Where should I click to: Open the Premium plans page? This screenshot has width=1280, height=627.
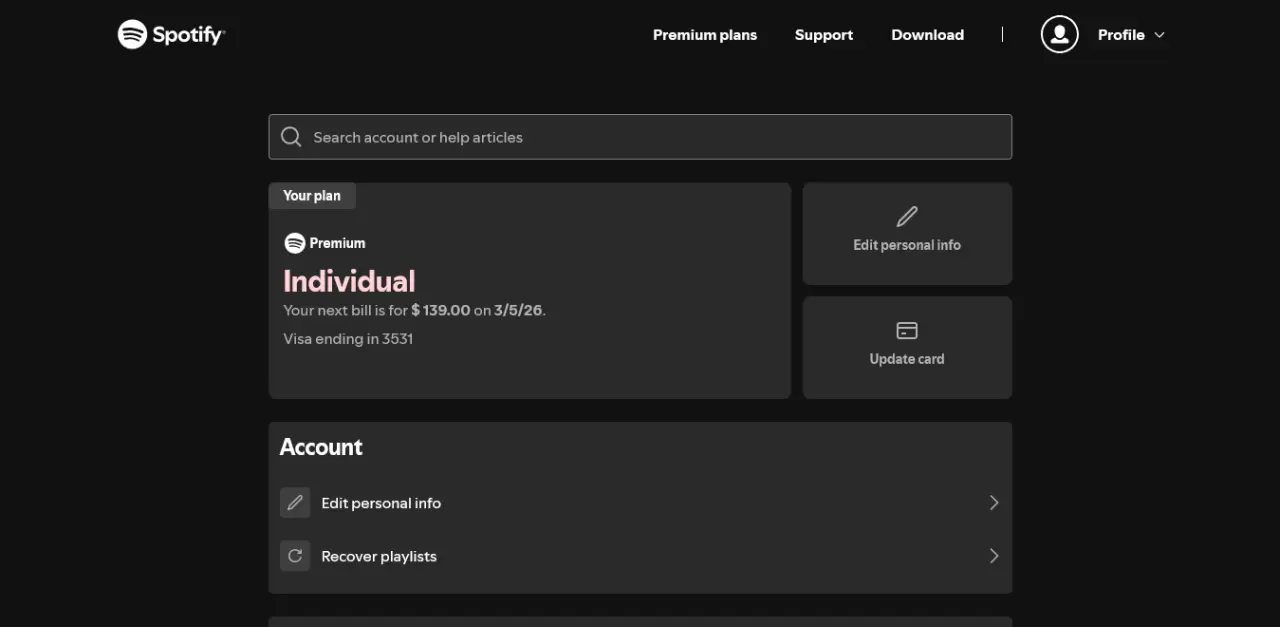(x=705, y=35)
